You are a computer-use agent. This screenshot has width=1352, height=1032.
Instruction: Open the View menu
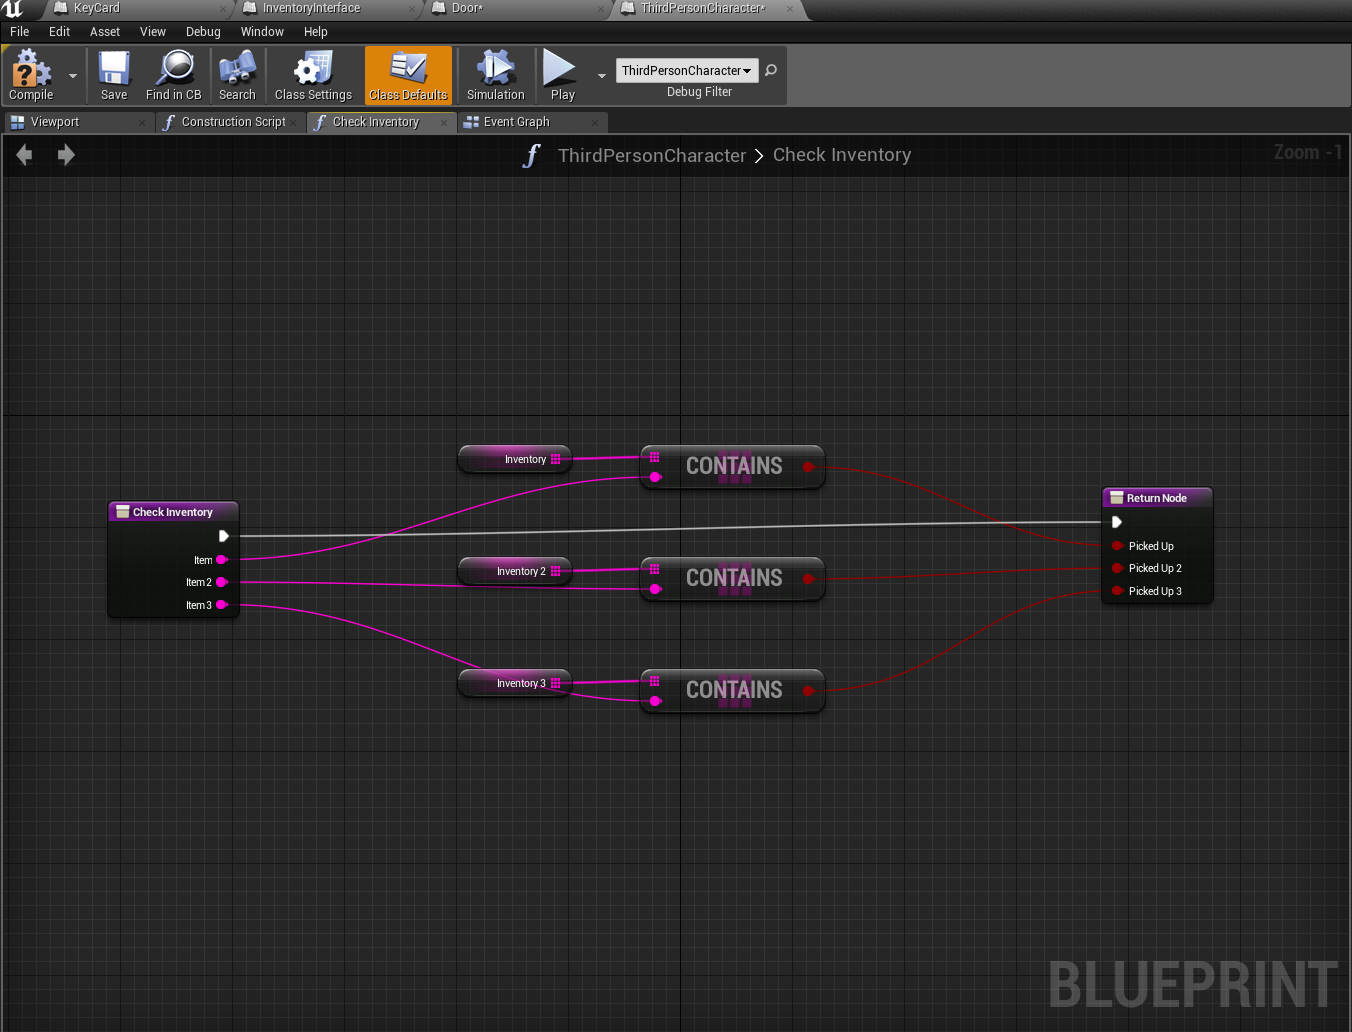coord(153,32)
